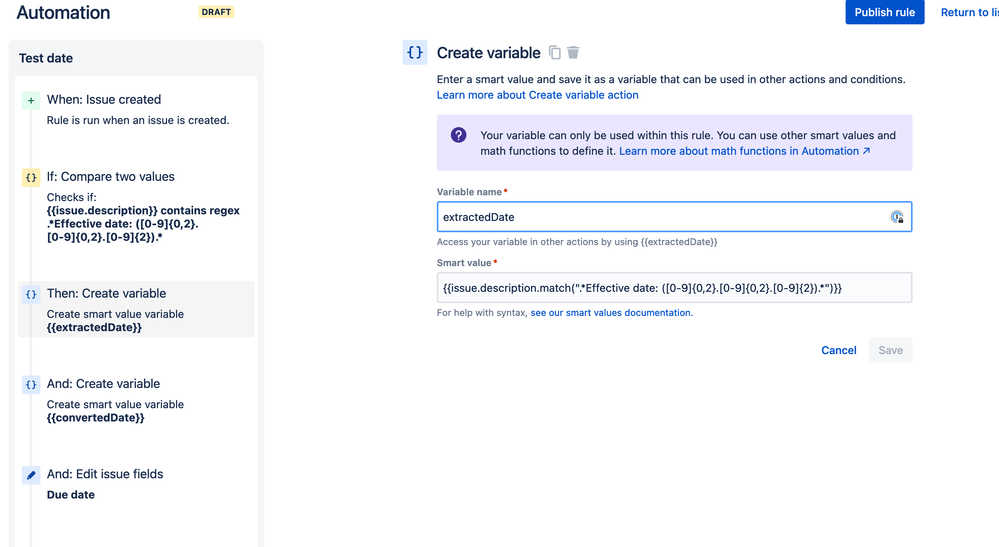999x547 pixels.
Task: Click the braces icon for And: Create variable
Action: coord(31,385)
